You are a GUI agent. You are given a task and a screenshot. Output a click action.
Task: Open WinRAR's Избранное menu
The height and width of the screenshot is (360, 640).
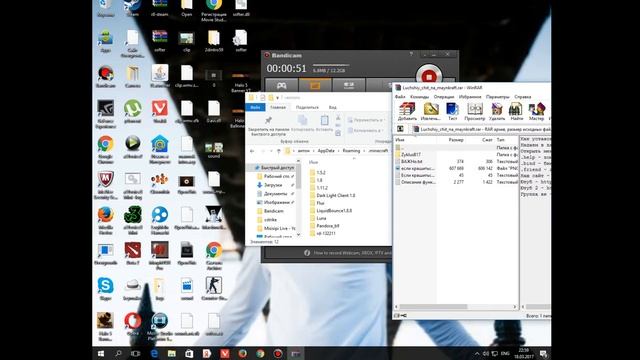(470, 97)
